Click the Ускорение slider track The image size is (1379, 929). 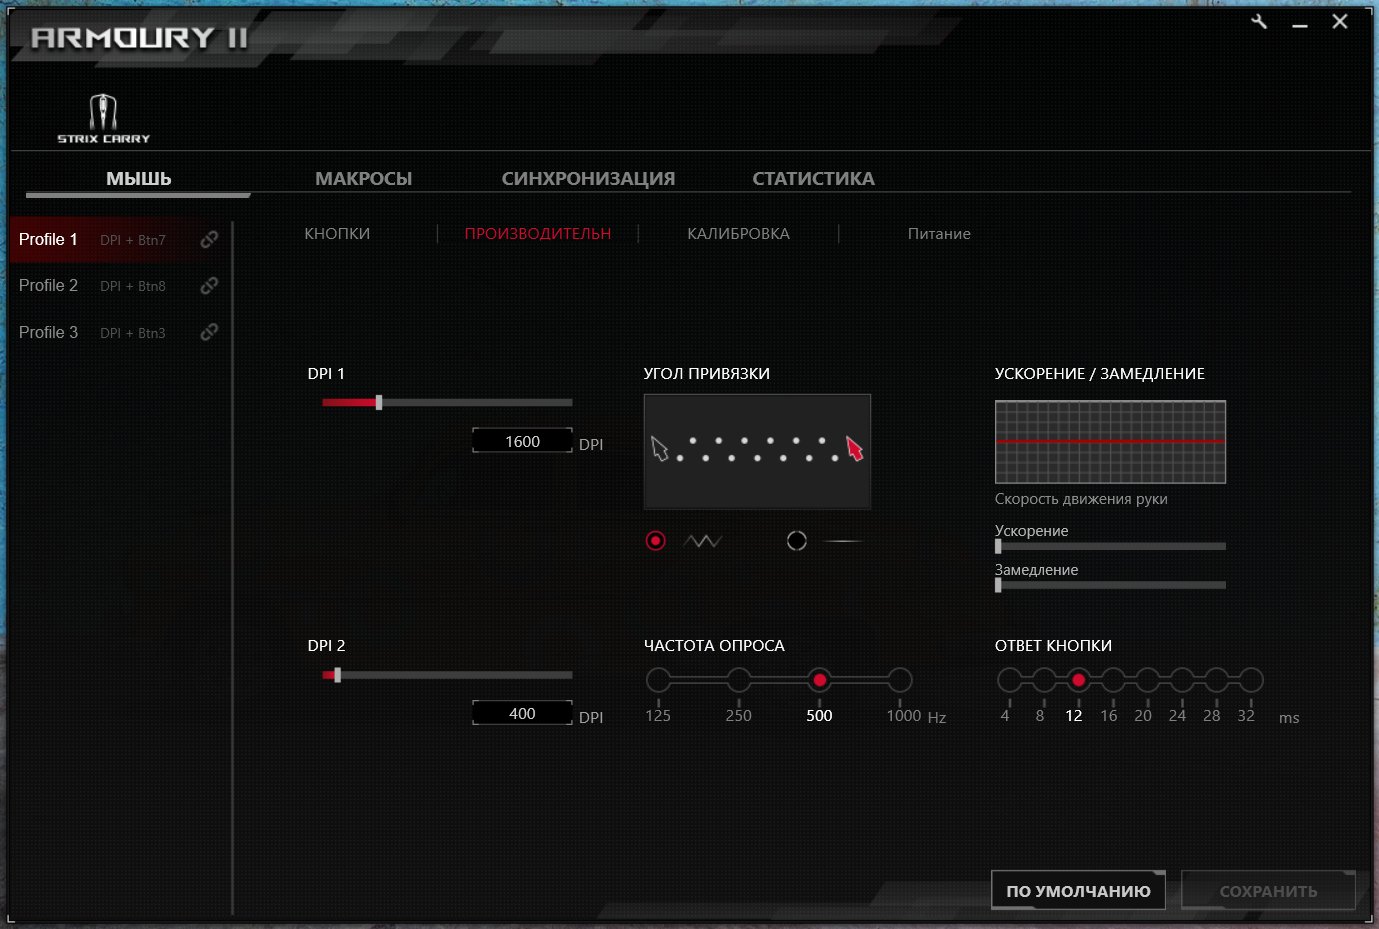[x=1110, y=546]
